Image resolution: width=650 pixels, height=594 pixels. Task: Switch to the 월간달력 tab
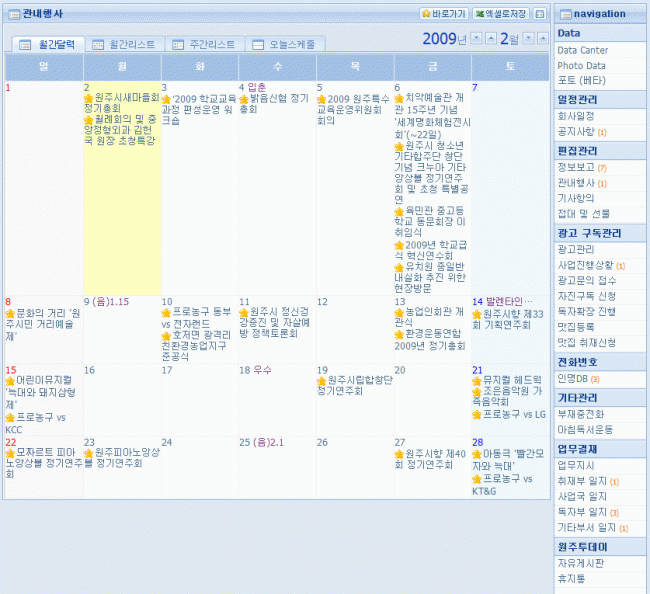point(49,44)
